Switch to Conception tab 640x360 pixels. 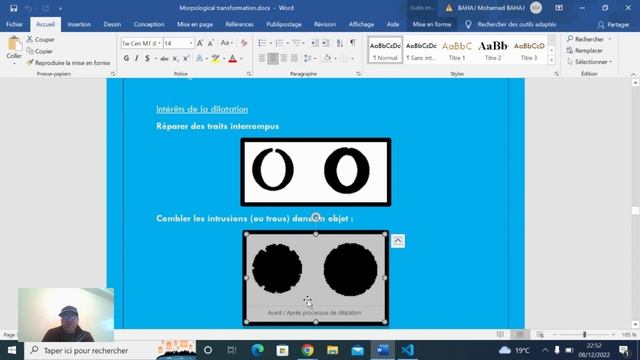(149, 24)
